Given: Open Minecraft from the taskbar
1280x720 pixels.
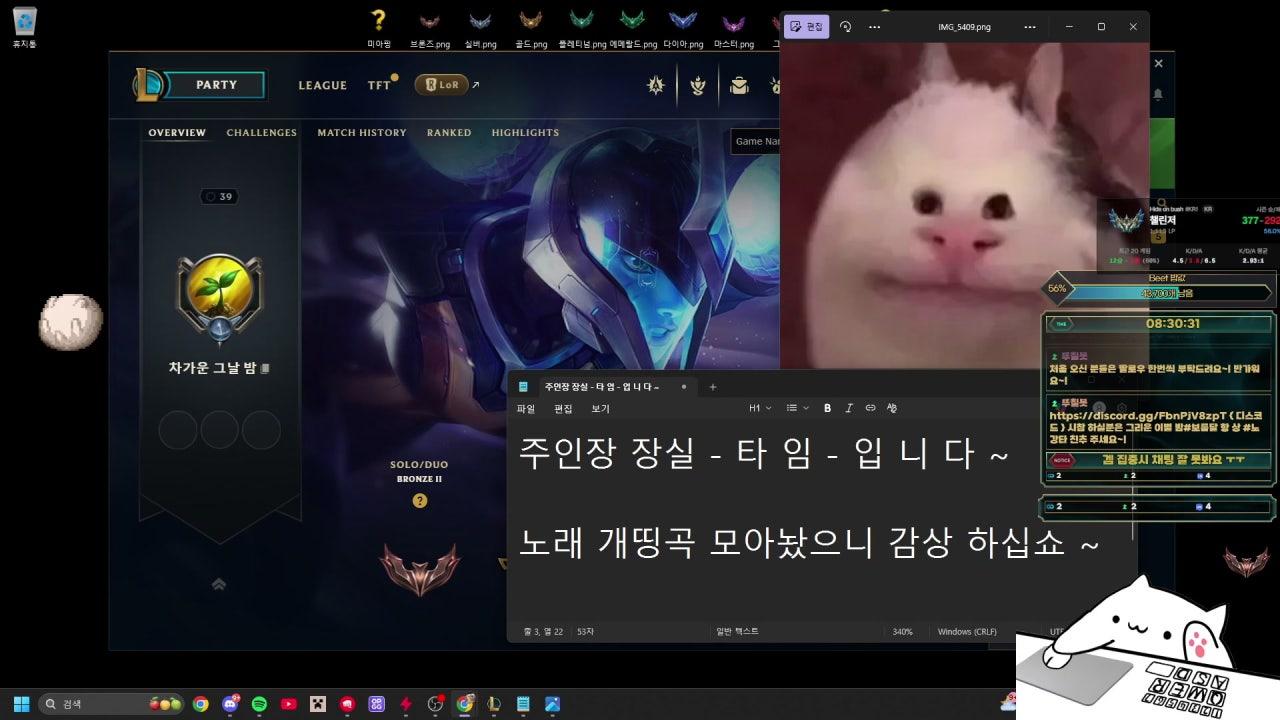Looking at the screenshot, I should click(x=318, y=704).
